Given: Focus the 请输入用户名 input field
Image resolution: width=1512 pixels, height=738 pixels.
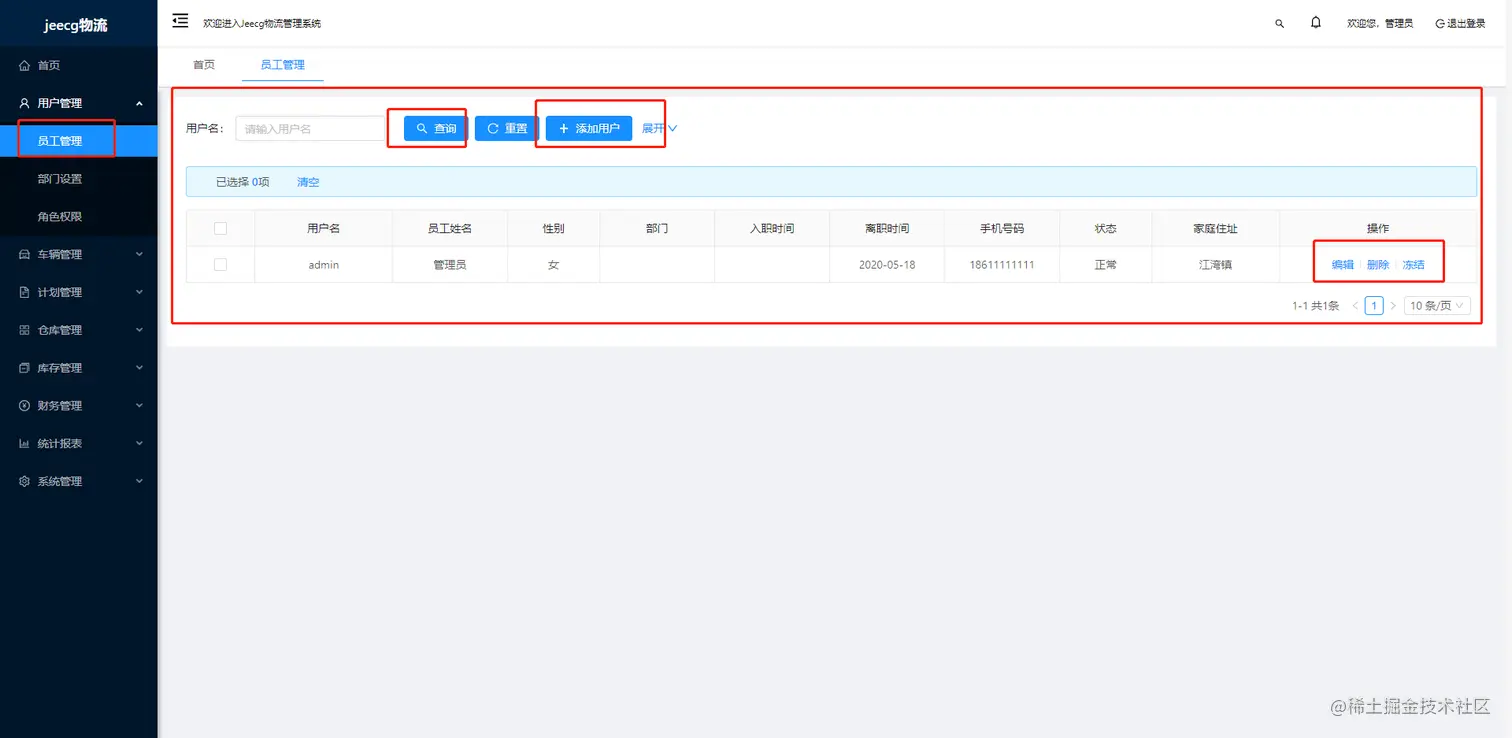Looking at the screenshot, I should tap(310, 128).
